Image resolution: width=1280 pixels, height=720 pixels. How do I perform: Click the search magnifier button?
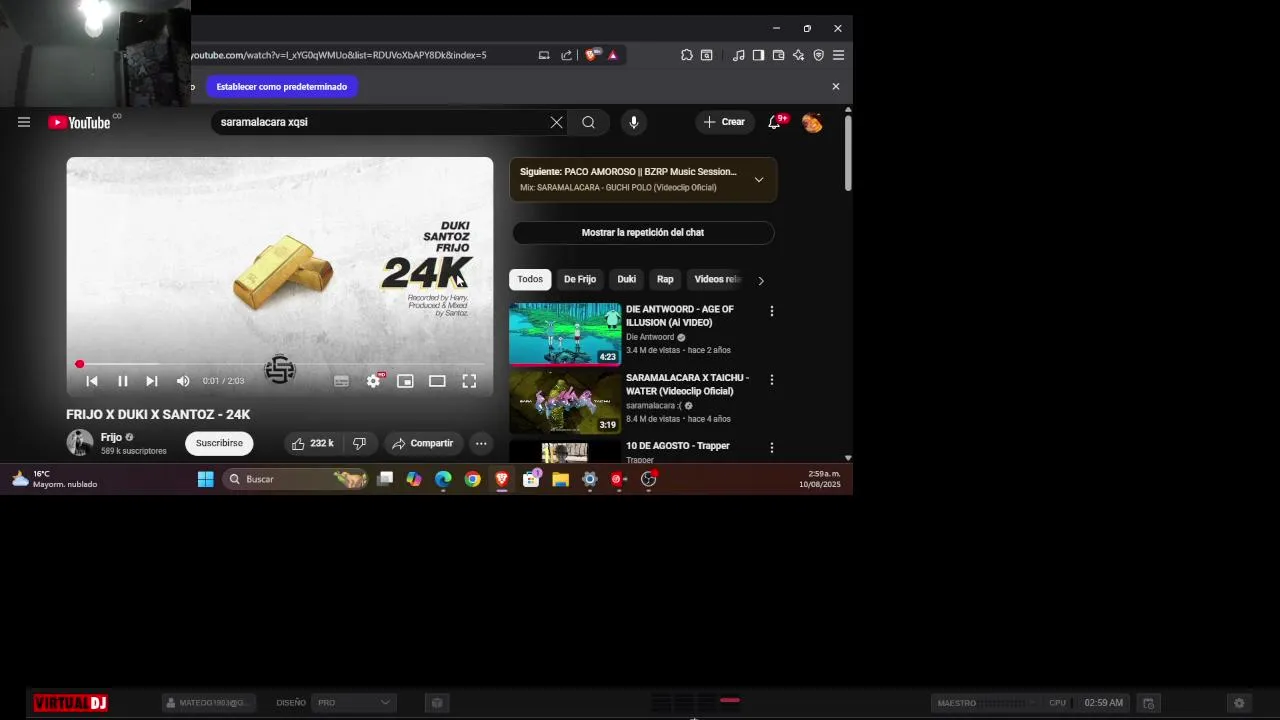[588, 122]
